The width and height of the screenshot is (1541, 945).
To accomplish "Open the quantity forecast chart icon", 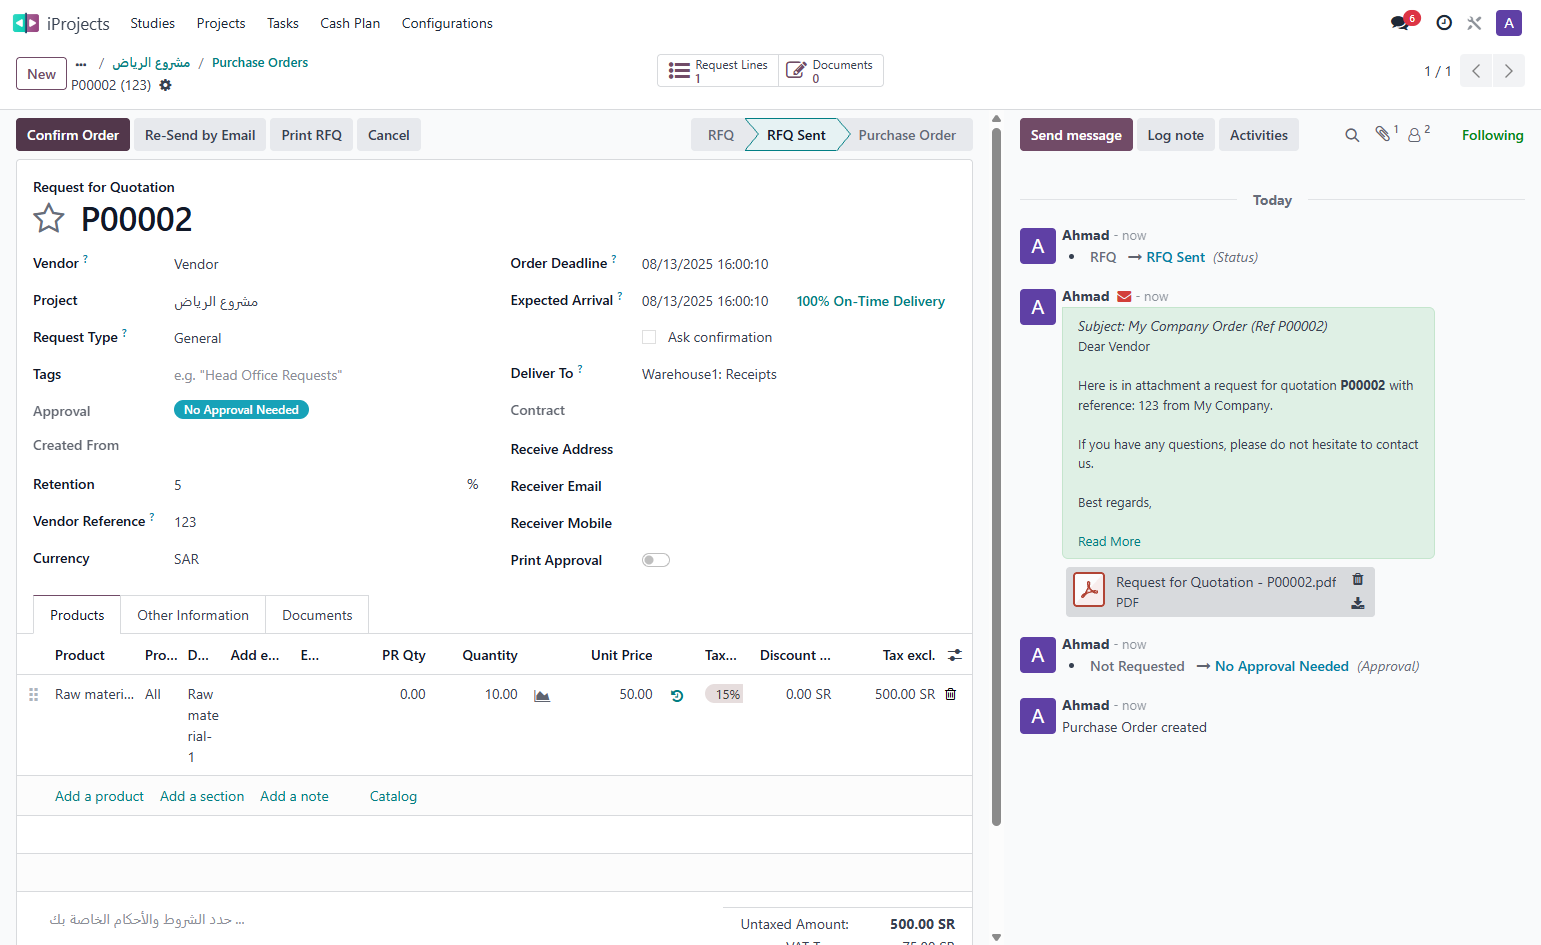I will point(542,695).
